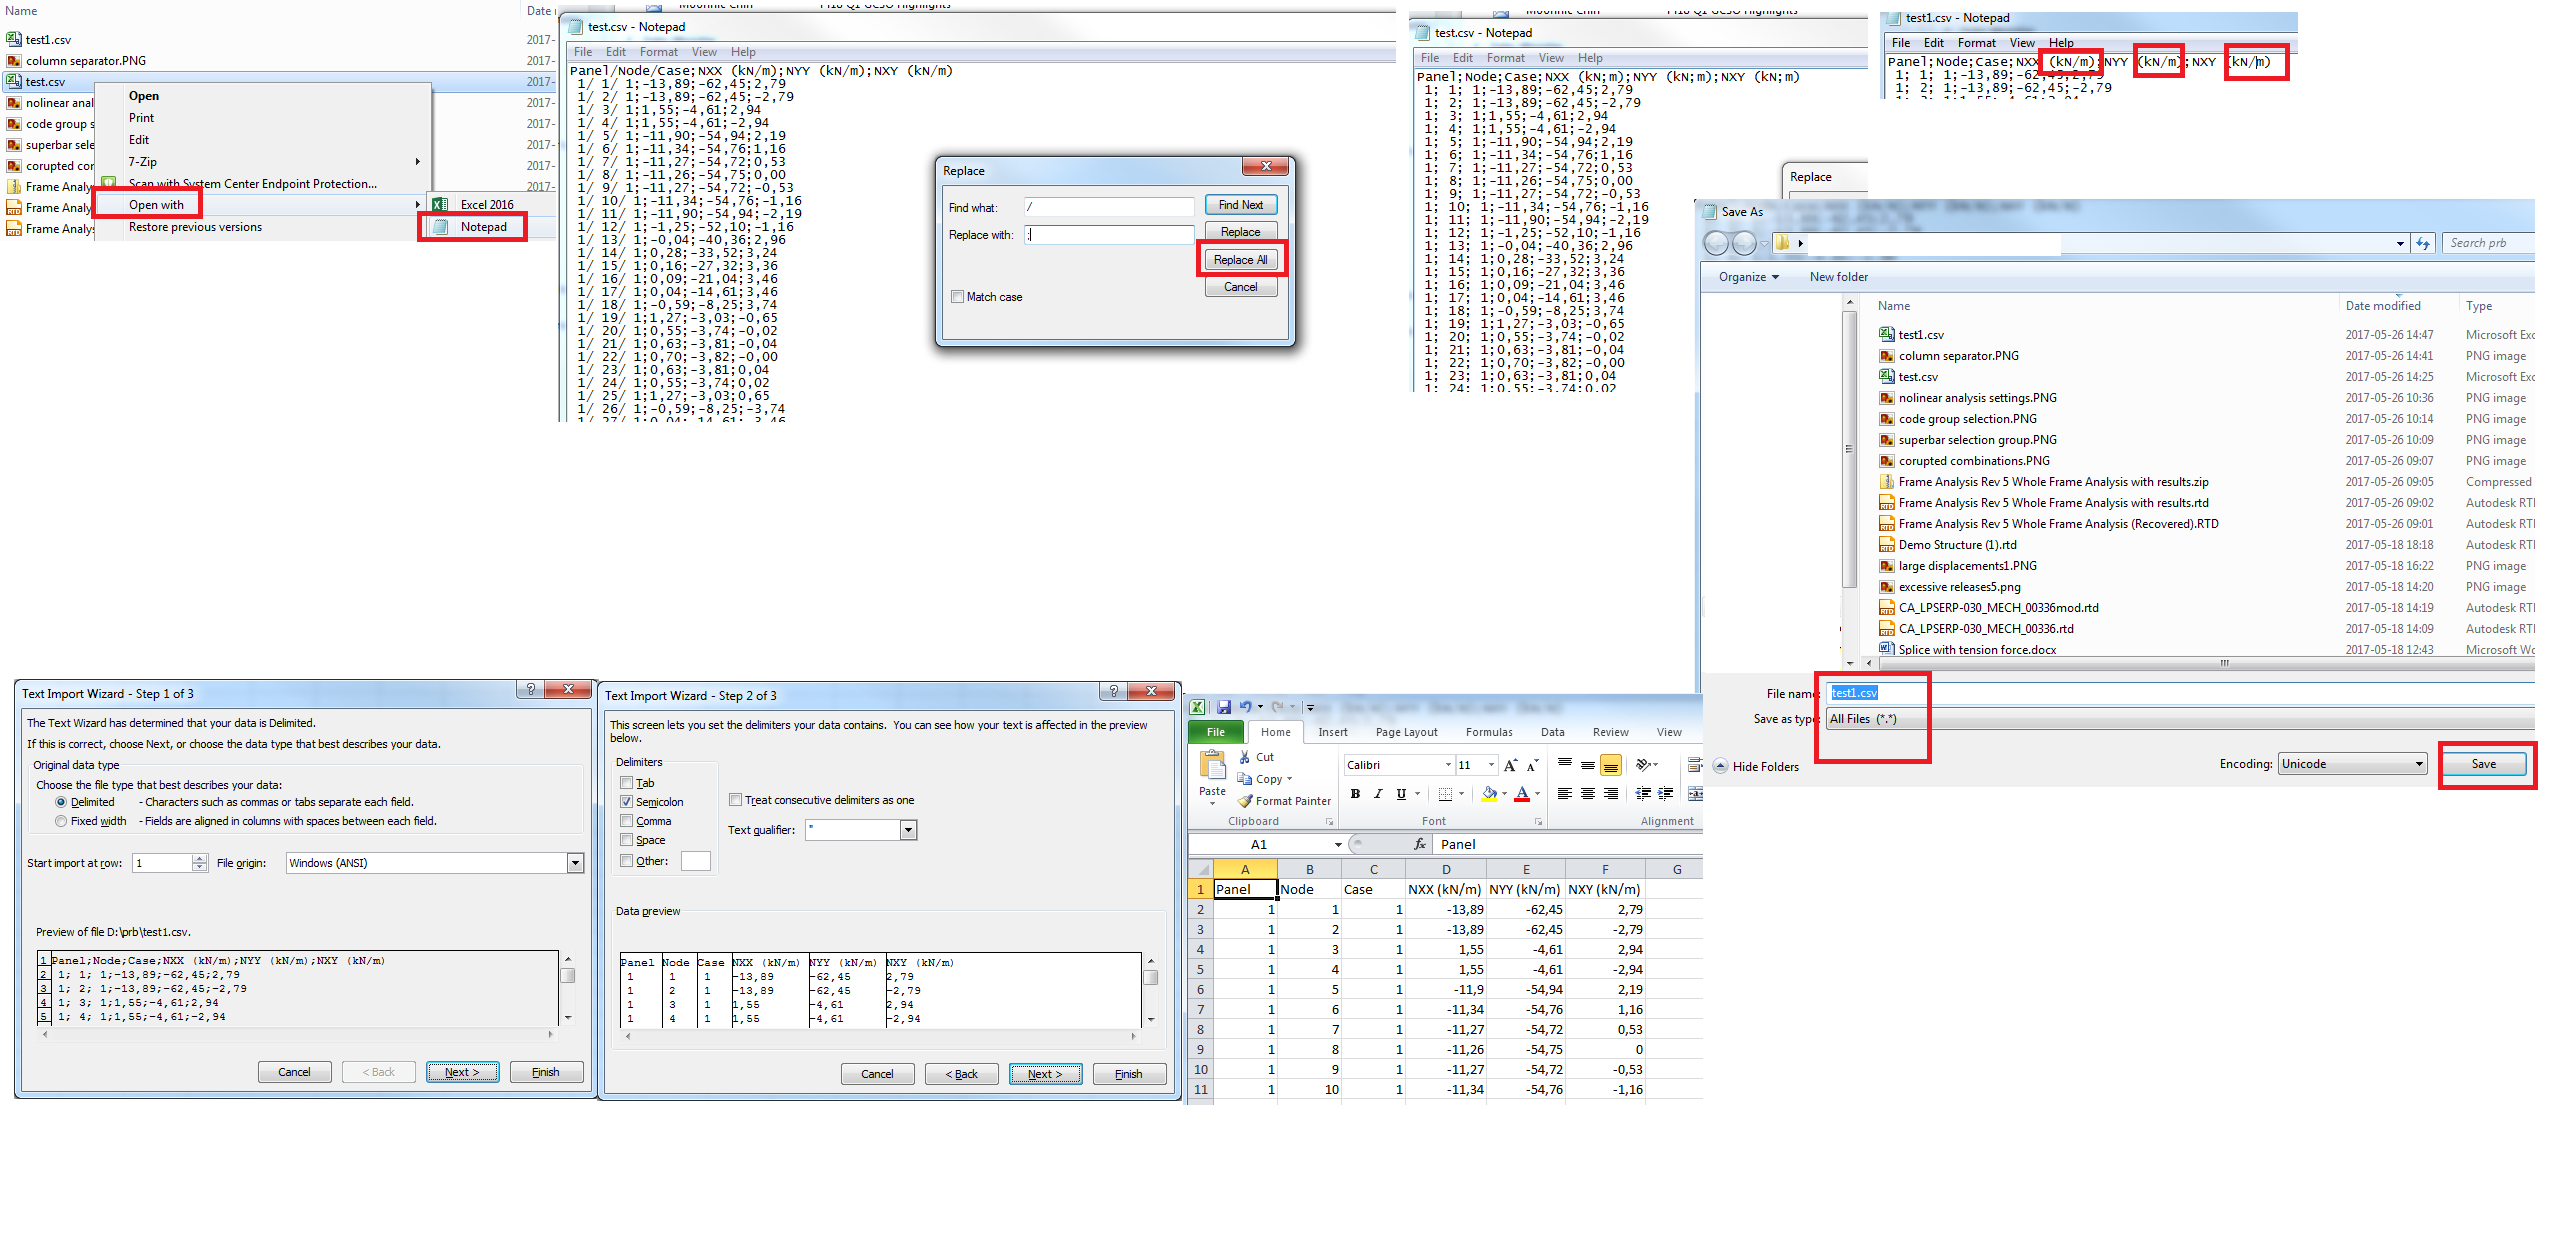Switch to the Page Layout ribbon tab
This screenshot has width=2554, height=1237.
coord(1406,732)
